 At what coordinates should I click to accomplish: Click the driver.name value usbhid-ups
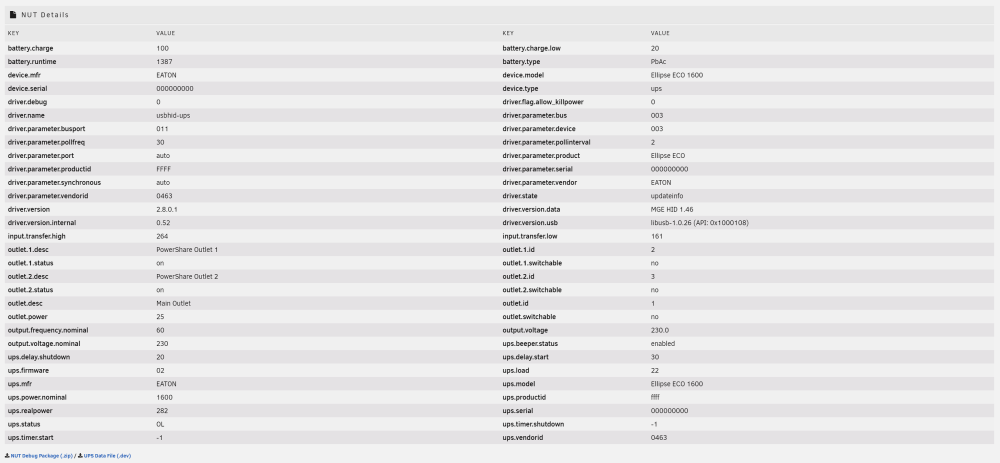pos(173,115)
